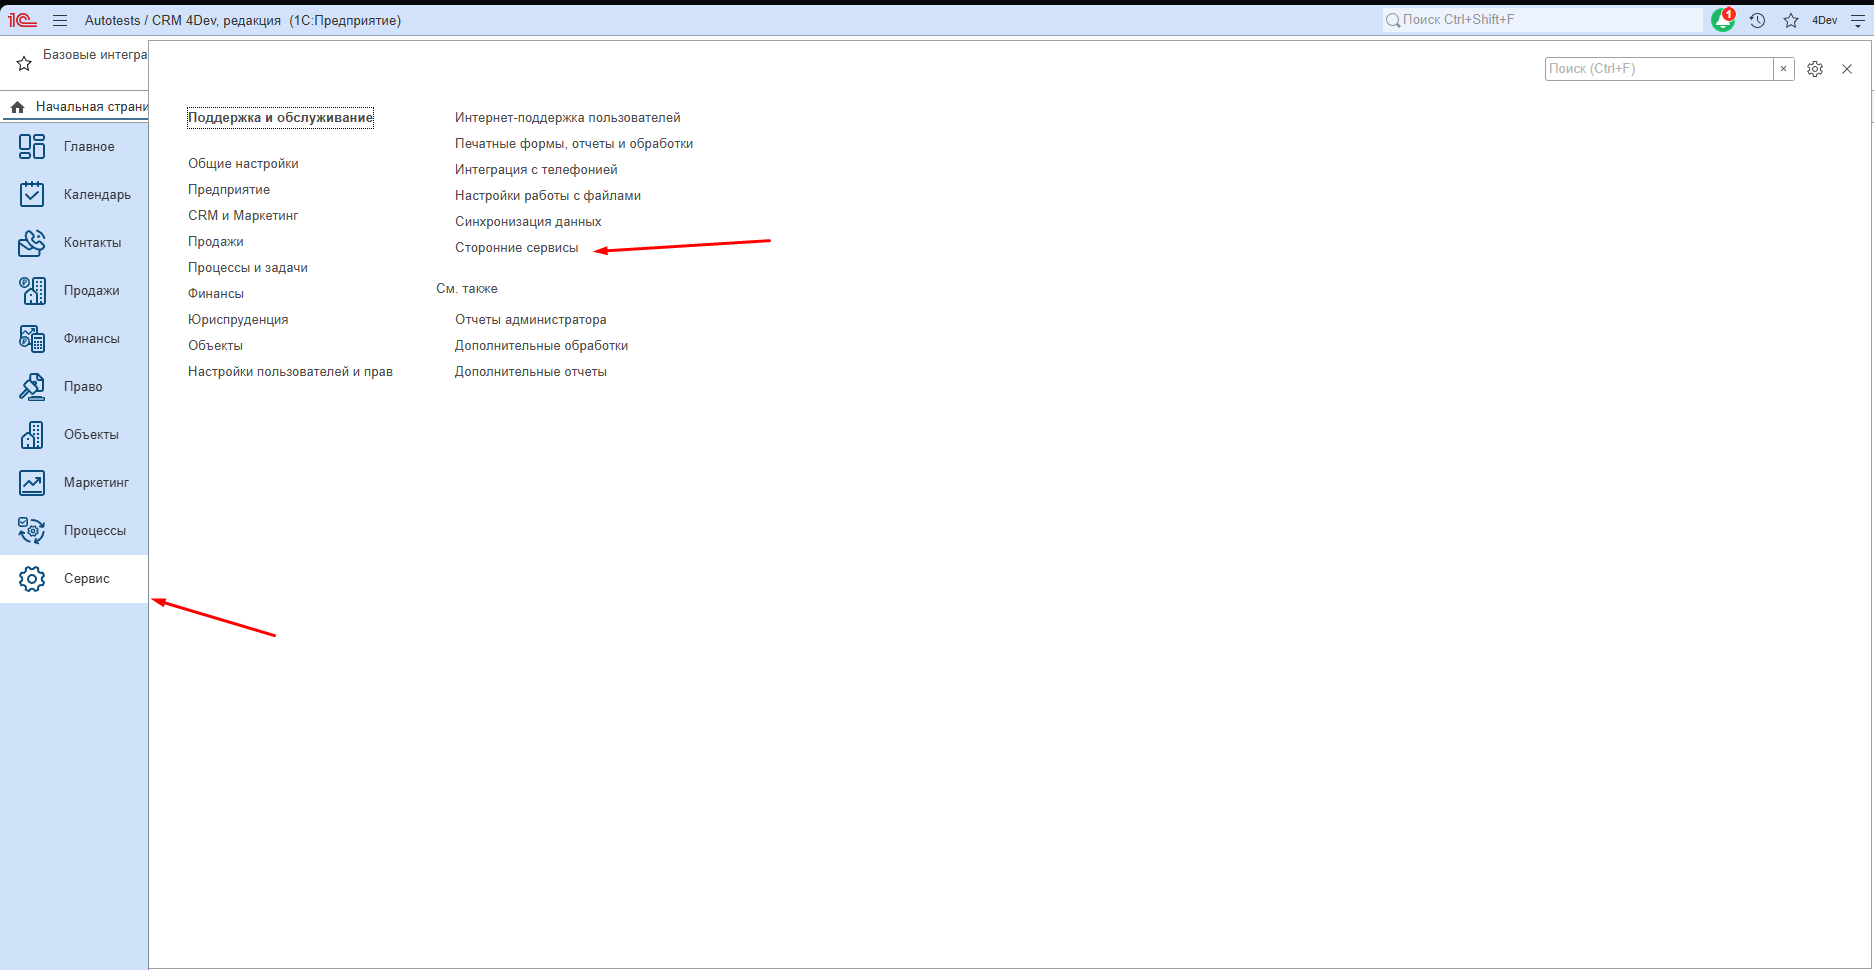The image size is (1874, 970).
Task: Click the global search field
Action: pos(1545,20)
